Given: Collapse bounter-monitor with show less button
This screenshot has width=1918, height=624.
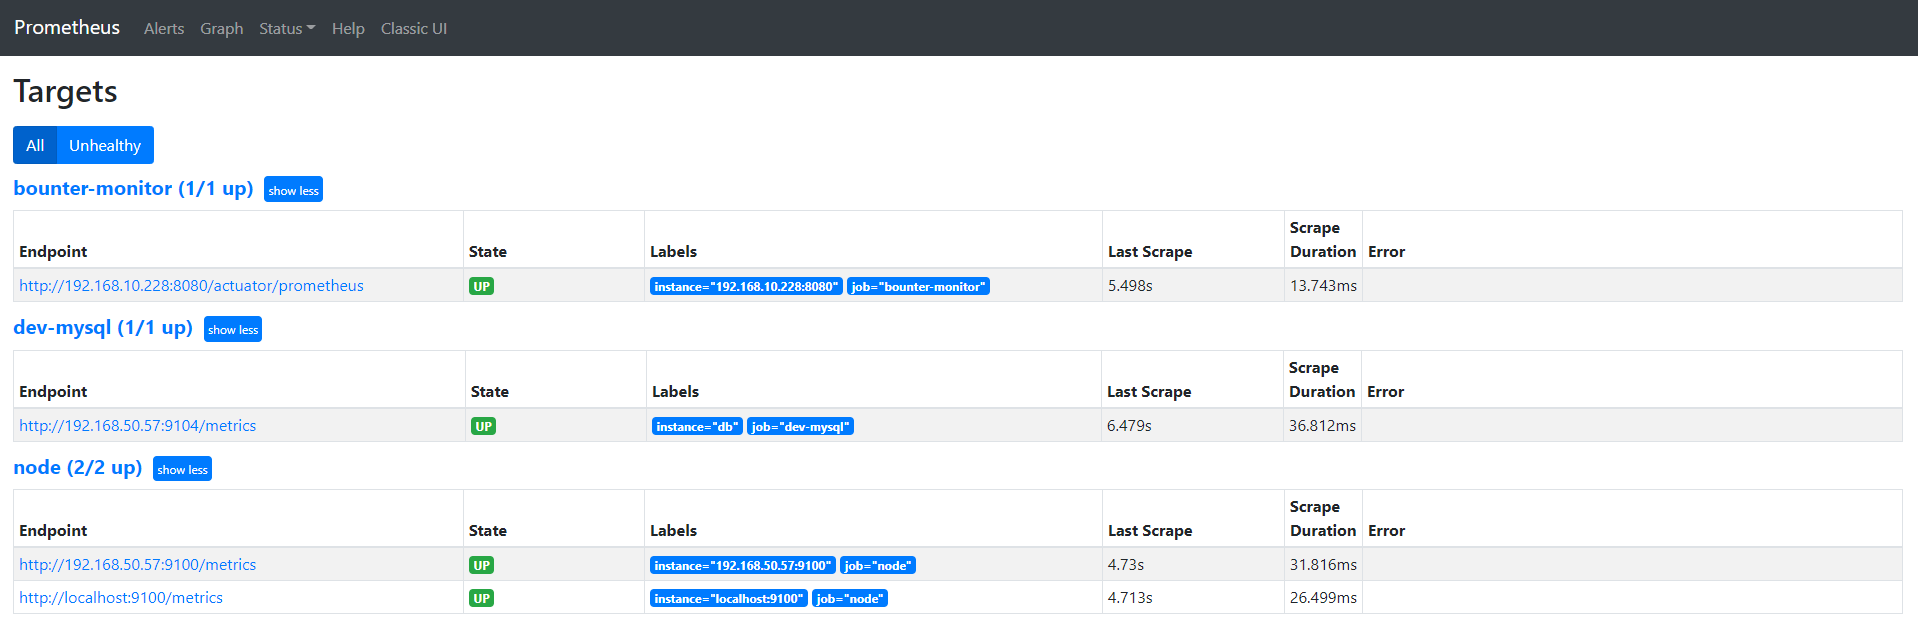Looking at the screenshot, I should [293, 190].
